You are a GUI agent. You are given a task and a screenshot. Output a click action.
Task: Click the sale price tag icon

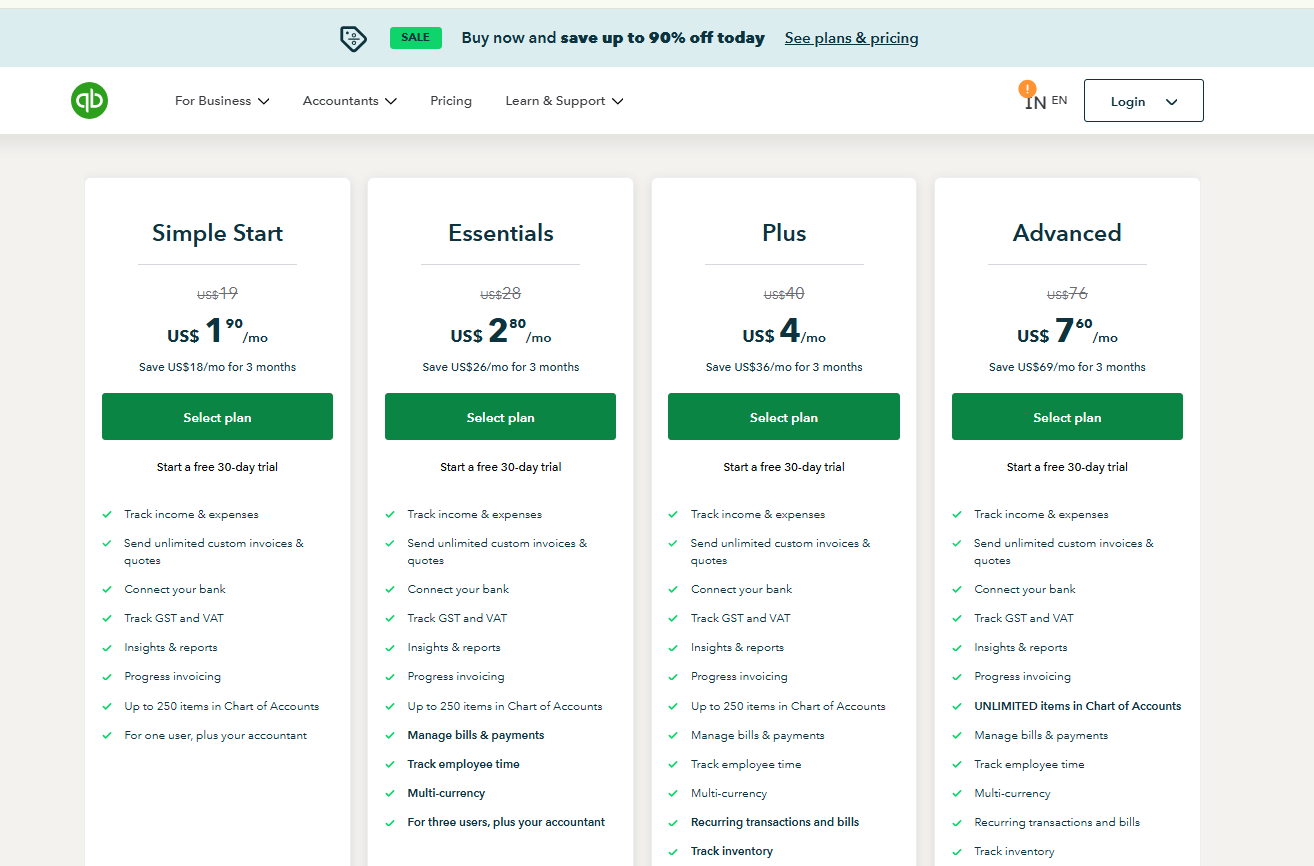tap(354, 39)
